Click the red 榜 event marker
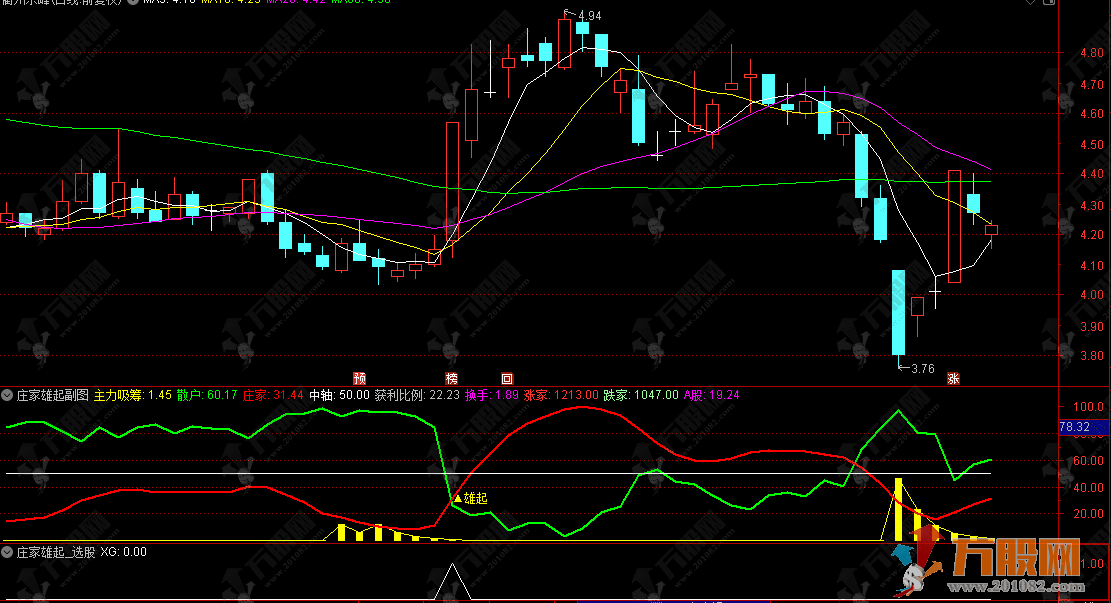1111x603 pixels. pyautogui.click(x=452, y=378)
